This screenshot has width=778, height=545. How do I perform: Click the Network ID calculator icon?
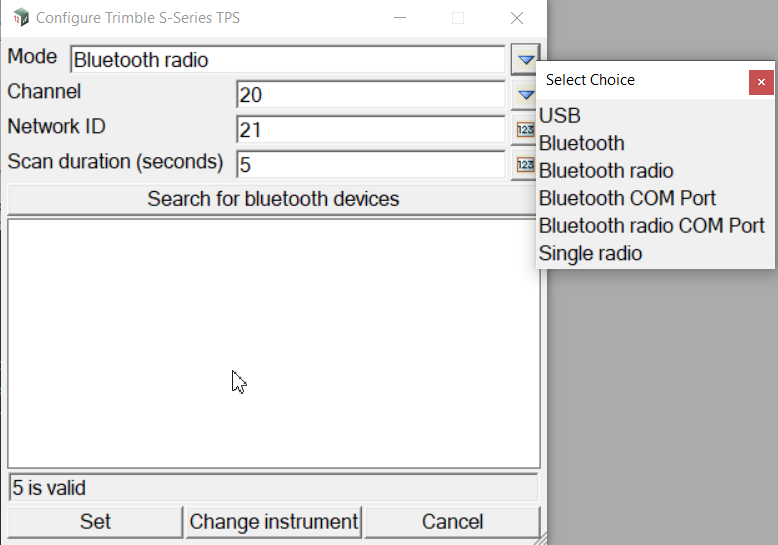click(524, 130)
